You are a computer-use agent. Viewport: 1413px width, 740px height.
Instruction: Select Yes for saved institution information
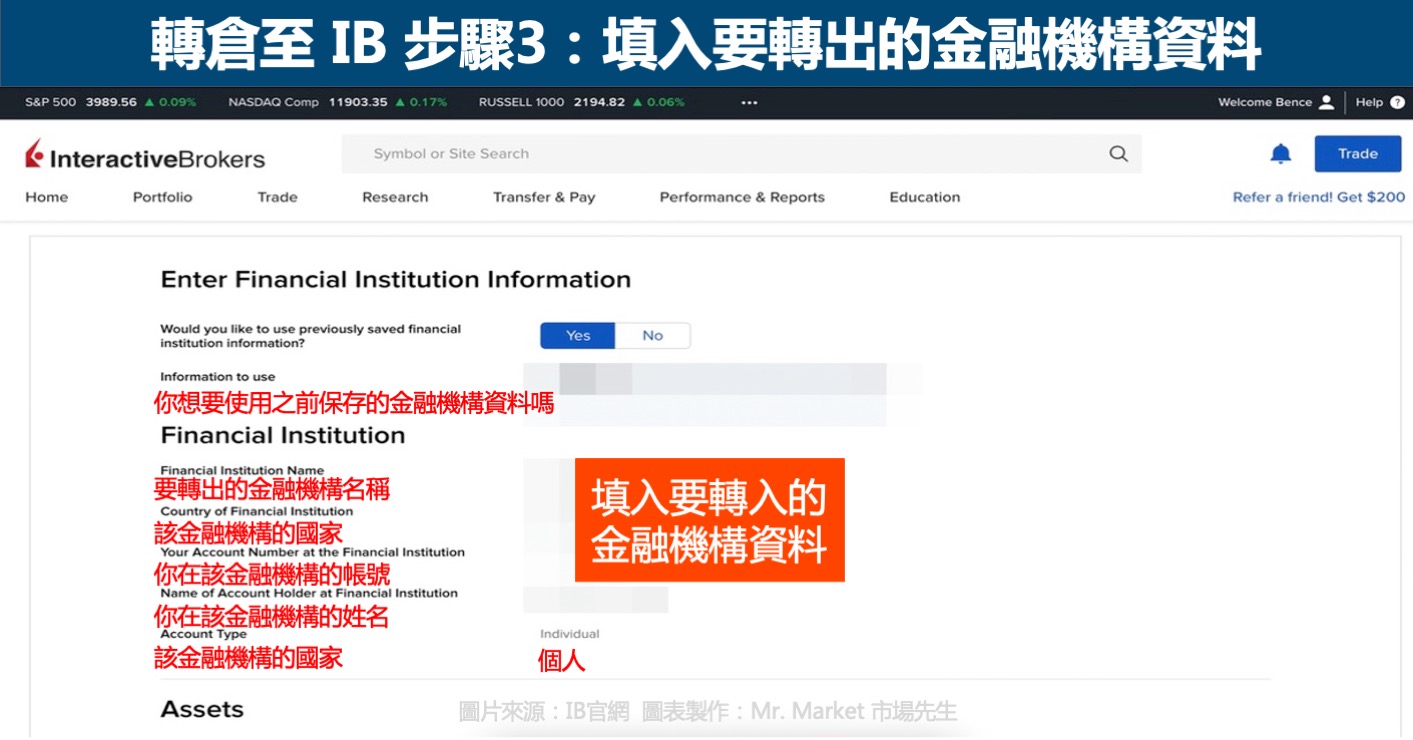point(578,336)
